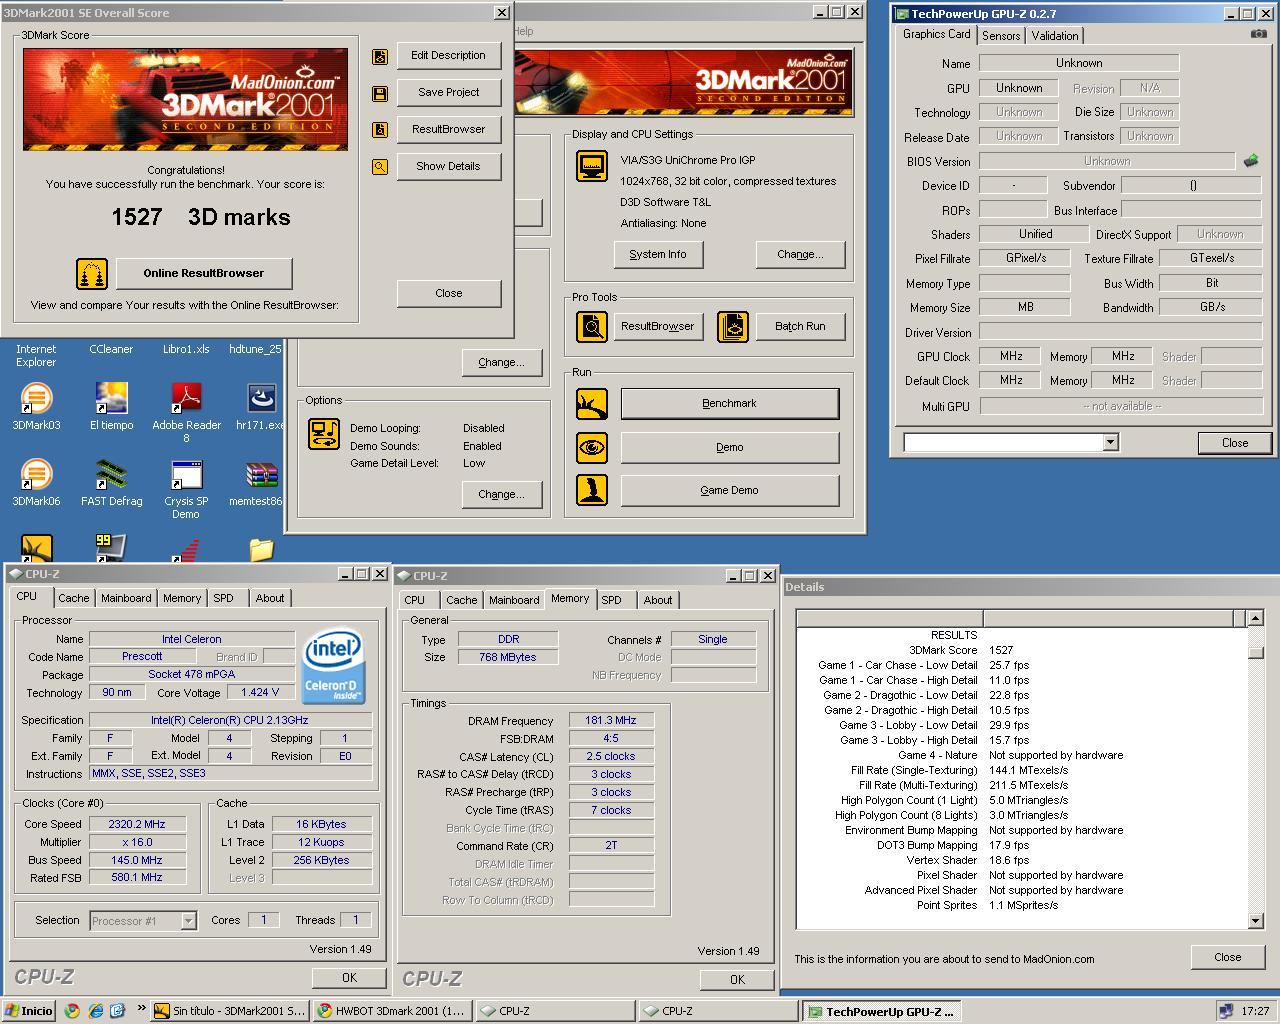The height and width of the screenshot is (1024, 1280).
Task: Click the Edit Description button
Action: coord(448,56)
